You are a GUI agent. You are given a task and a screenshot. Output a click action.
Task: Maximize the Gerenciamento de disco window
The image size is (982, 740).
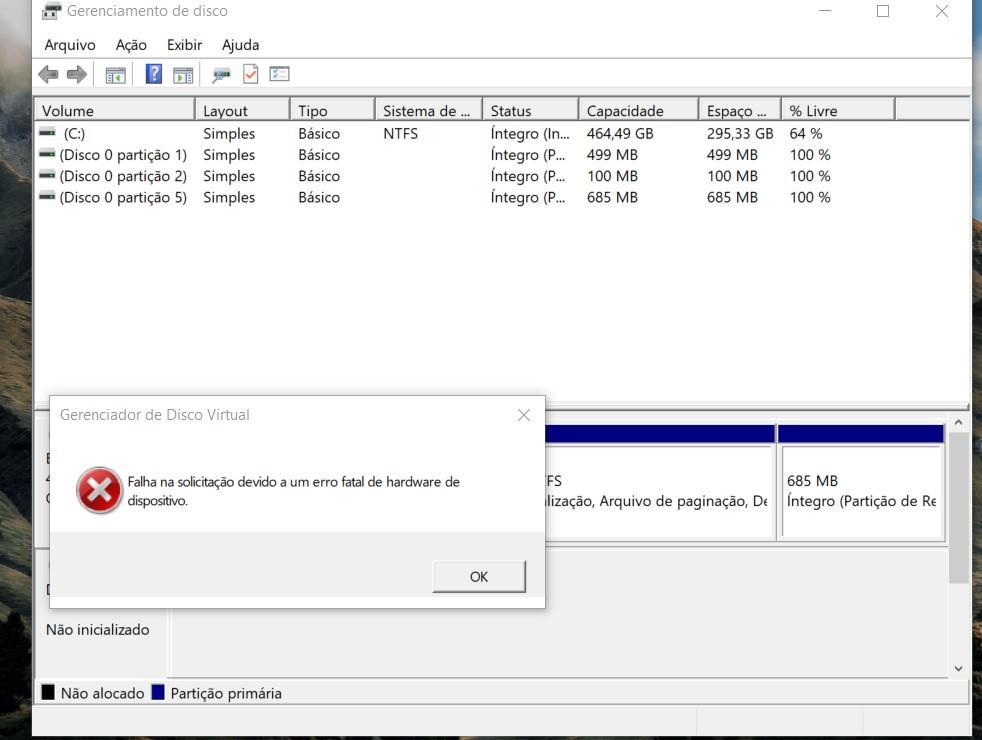883,11
